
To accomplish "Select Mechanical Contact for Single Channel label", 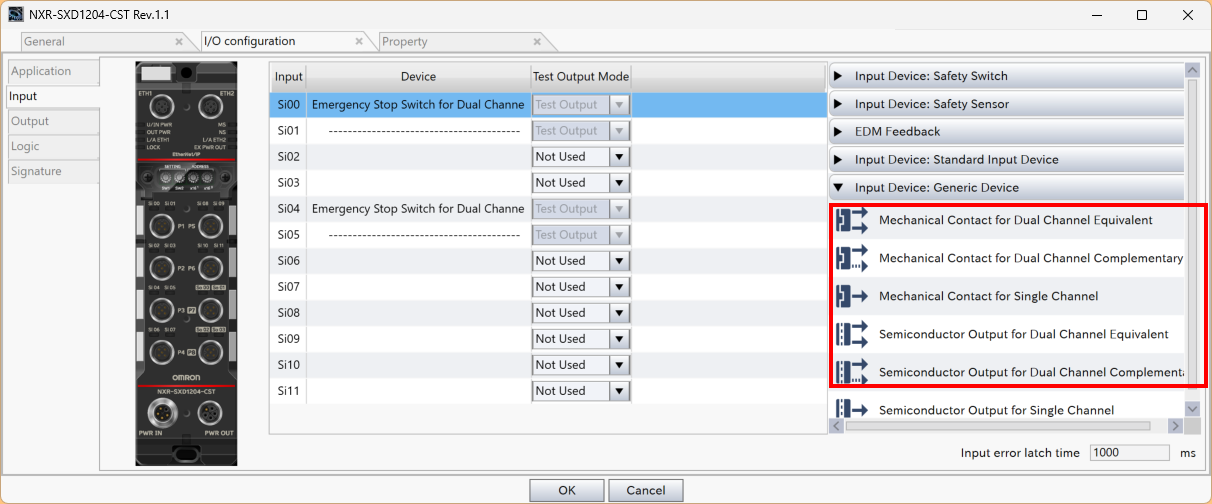I will pos(988,296).
